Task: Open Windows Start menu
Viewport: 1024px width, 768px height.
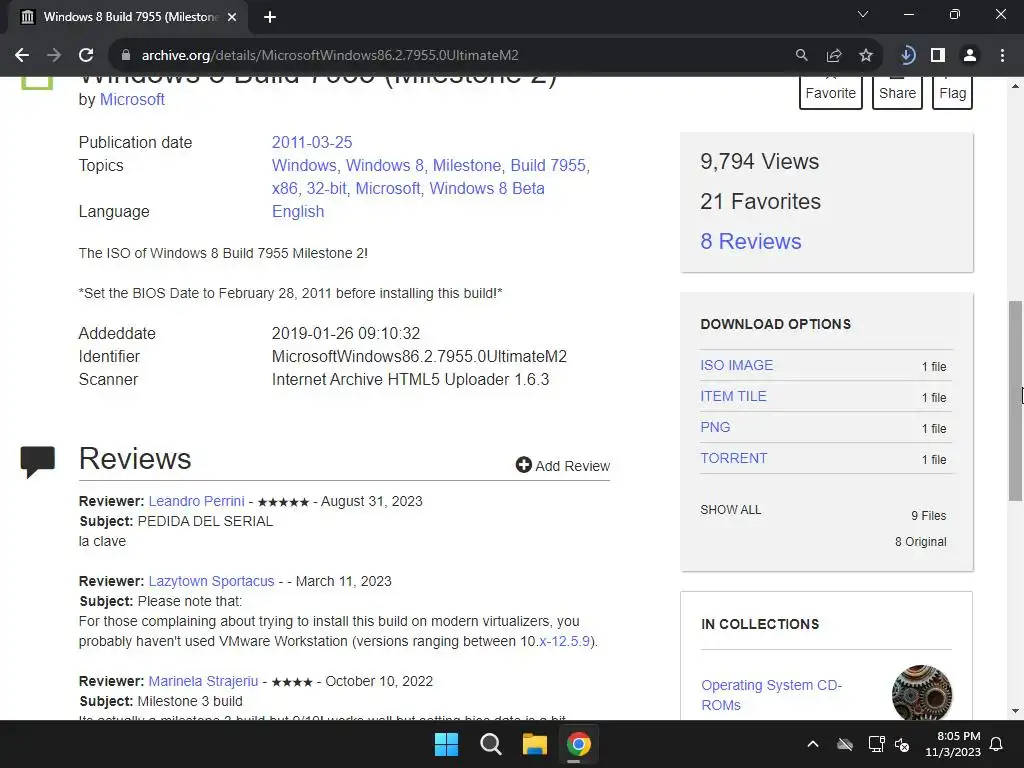Action: (x=447, y=744)
